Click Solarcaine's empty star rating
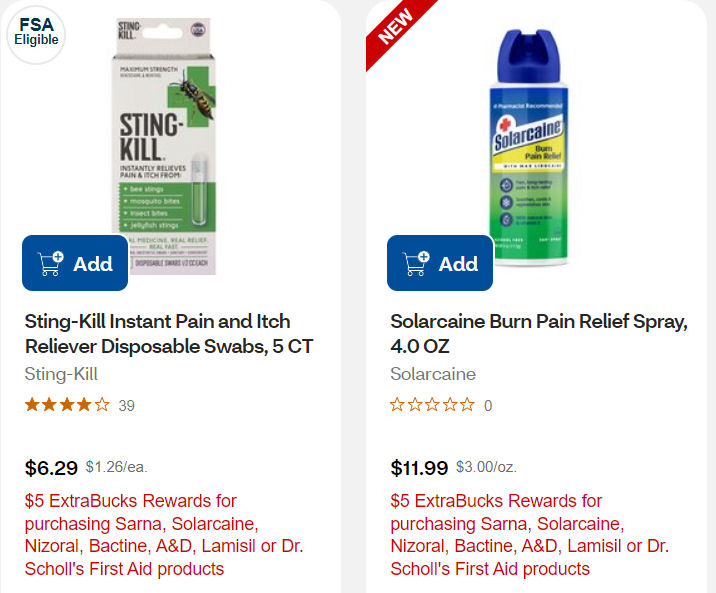This screenshot has height=593, width=716. coord(432,405)
